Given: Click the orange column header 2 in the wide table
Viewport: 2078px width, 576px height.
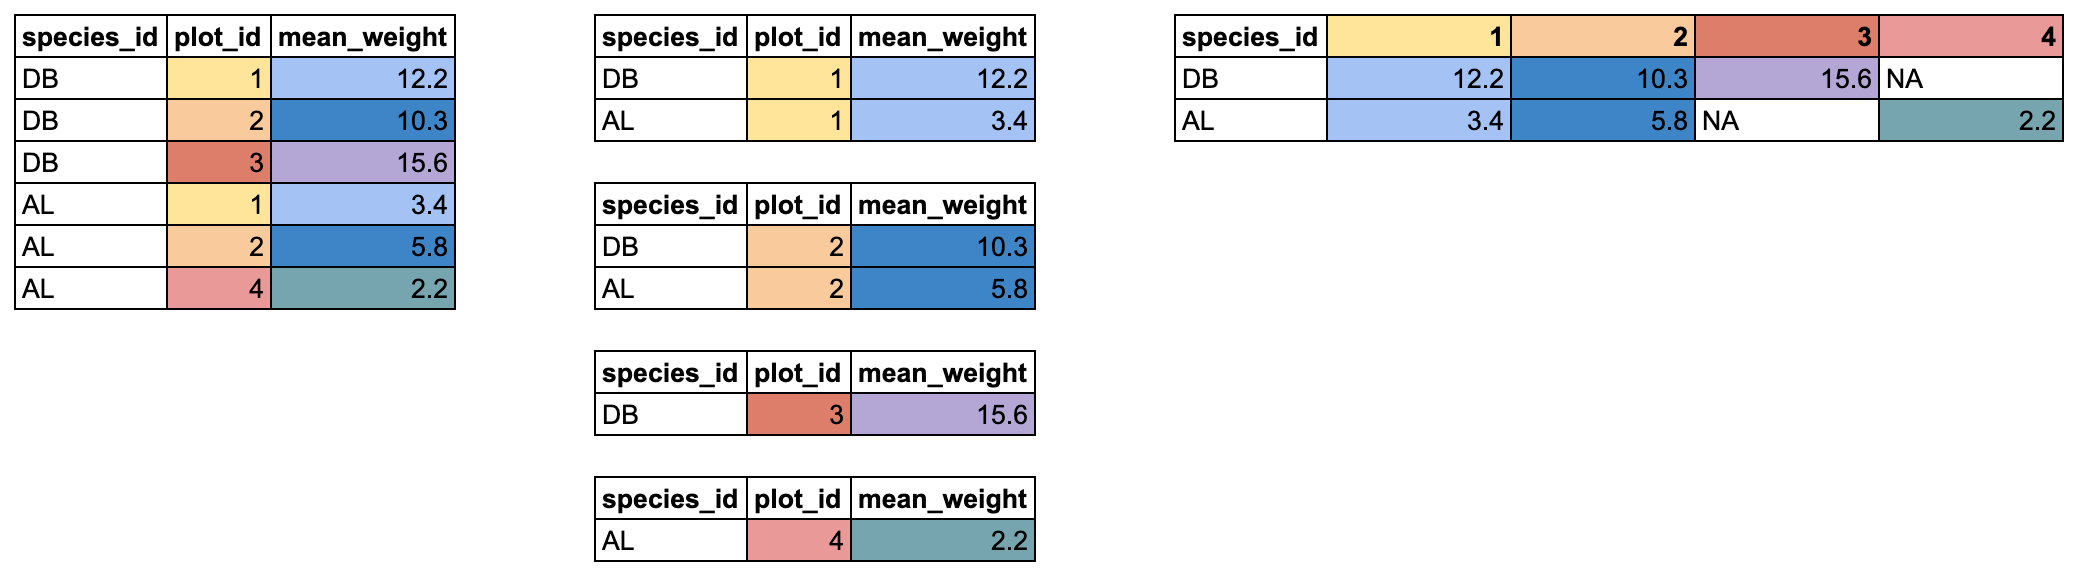Looking at the screenshot, I should coord(1602,37).
